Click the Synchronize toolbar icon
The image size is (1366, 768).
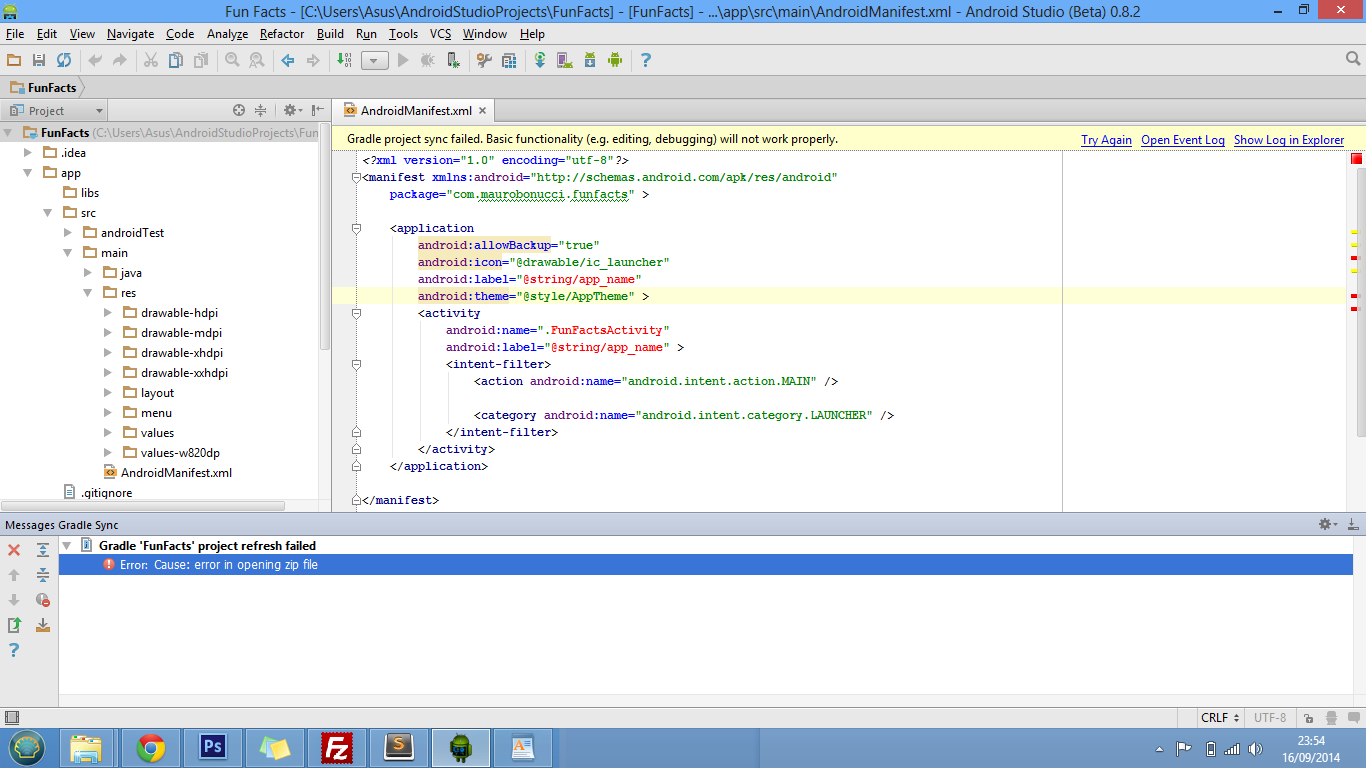tap(64, 60)
